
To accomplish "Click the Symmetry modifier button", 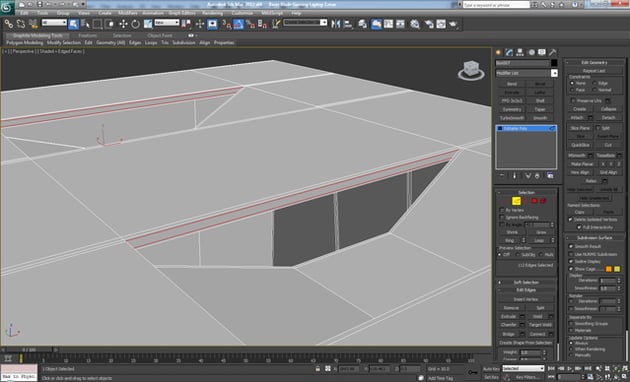I will [512, 109].
